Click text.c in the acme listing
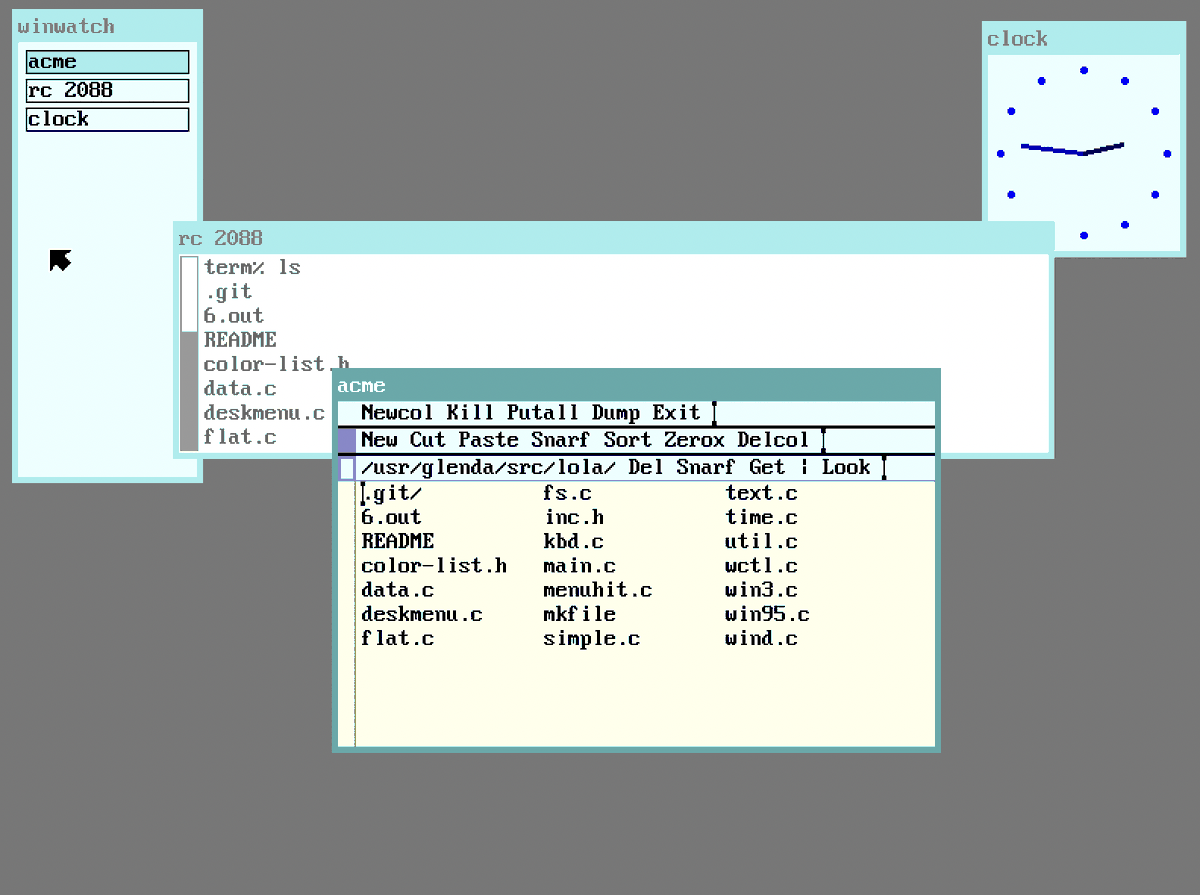 coord(761,493)
